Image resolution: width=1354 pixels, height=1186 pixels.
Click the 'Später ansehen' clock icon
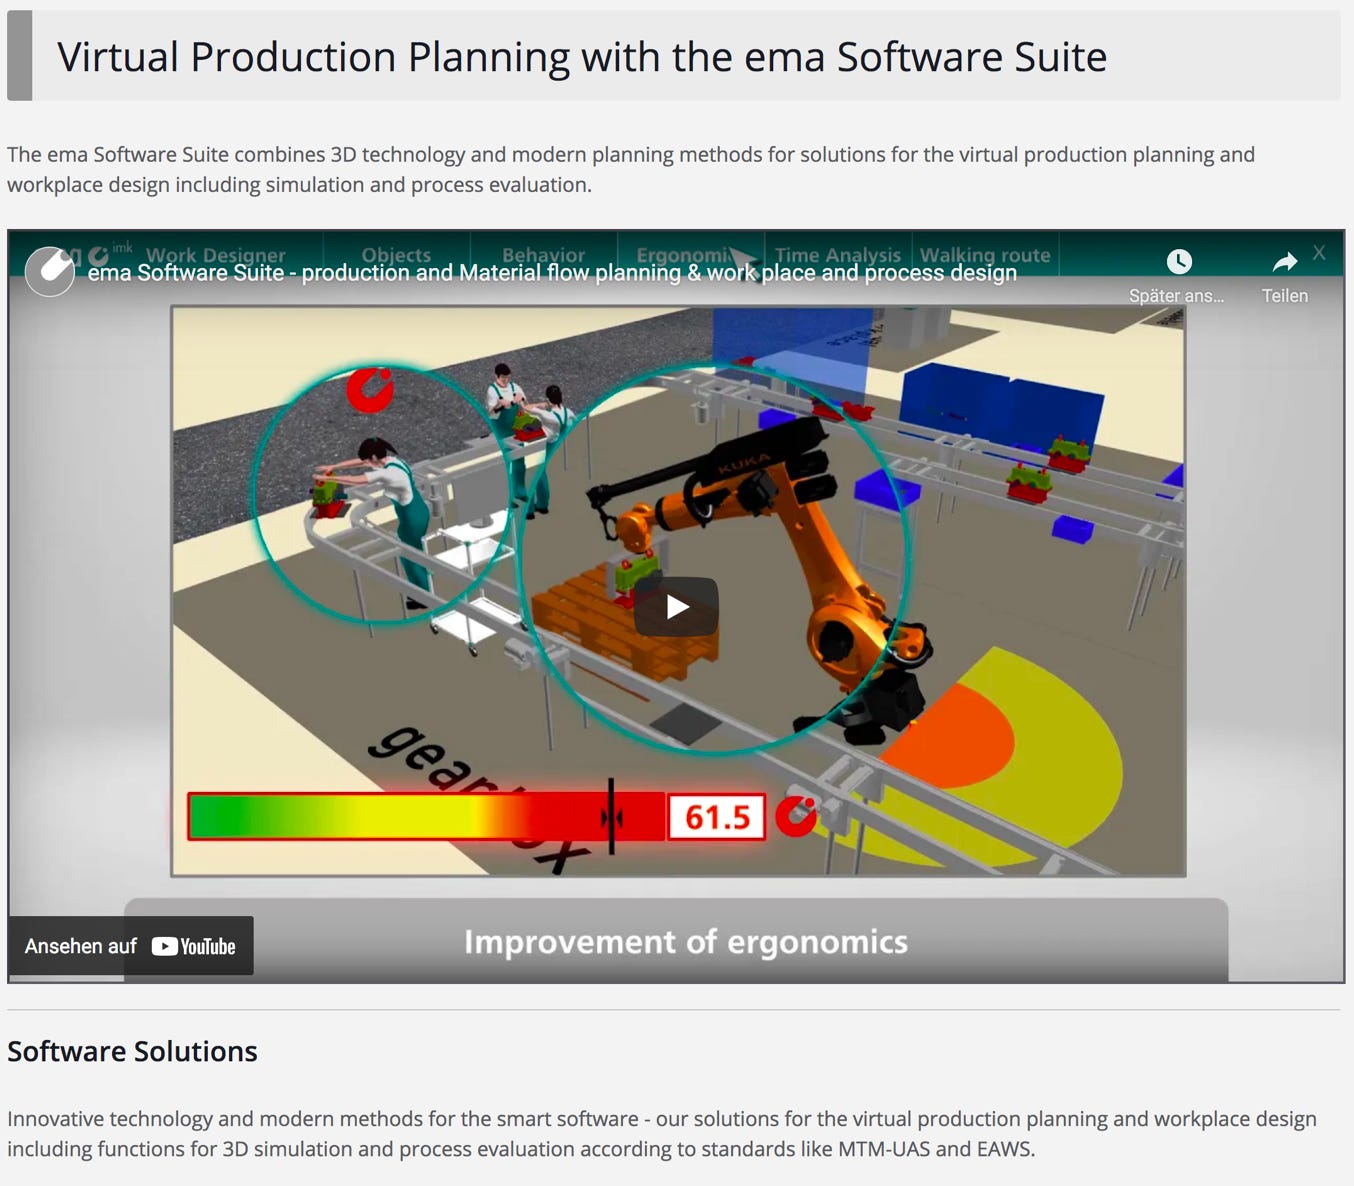pyautogui.click(x=1179, y=262)
